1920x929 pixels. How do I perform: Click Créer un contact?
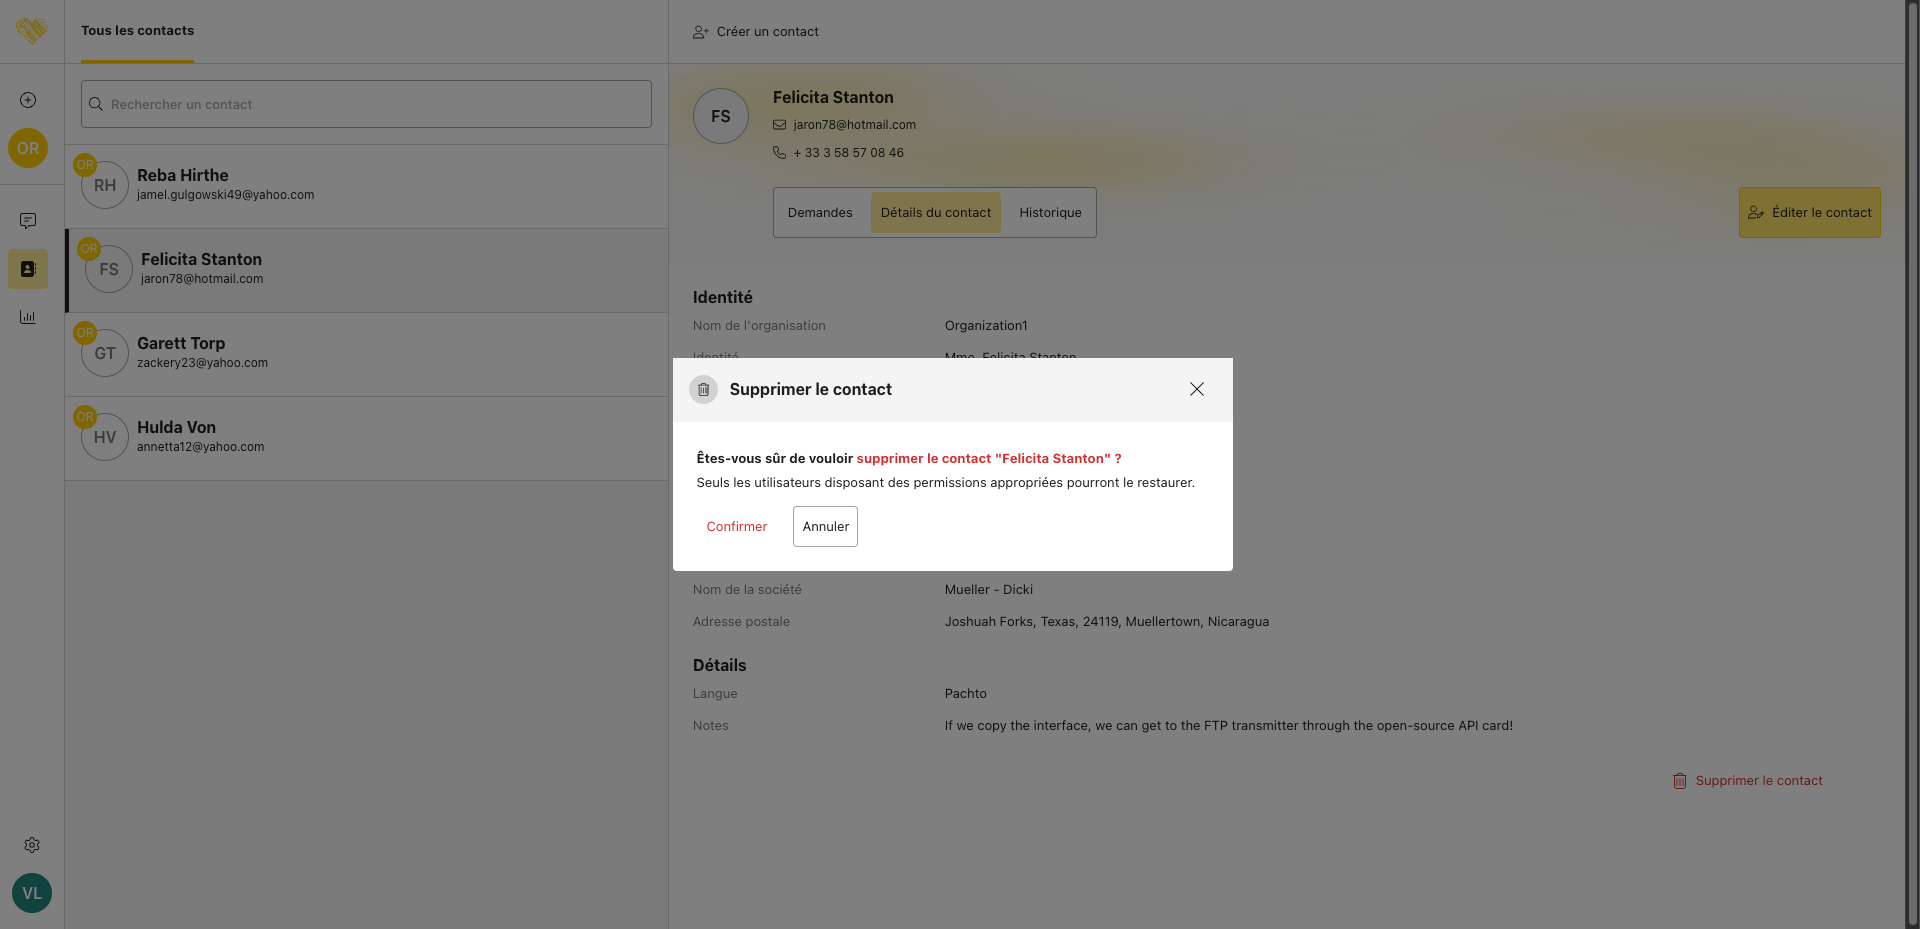pos(756,32)
